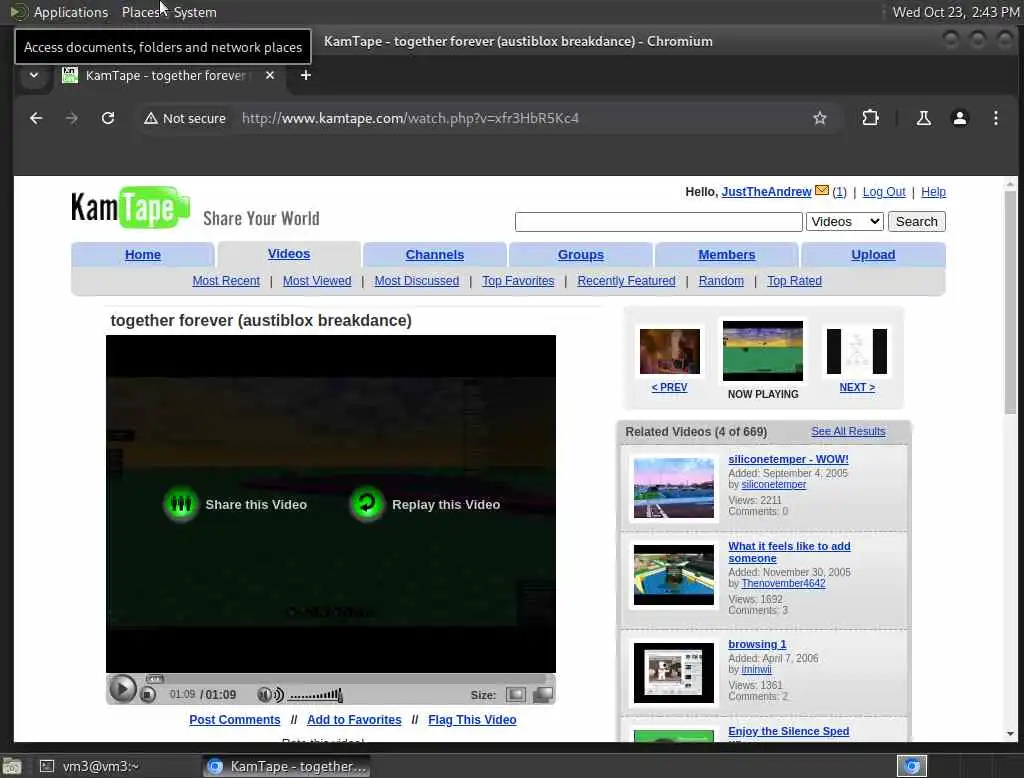Screen dimensions: 1024x778
Task: Open the browsing 1 video thumbnail
Action: 673,673
